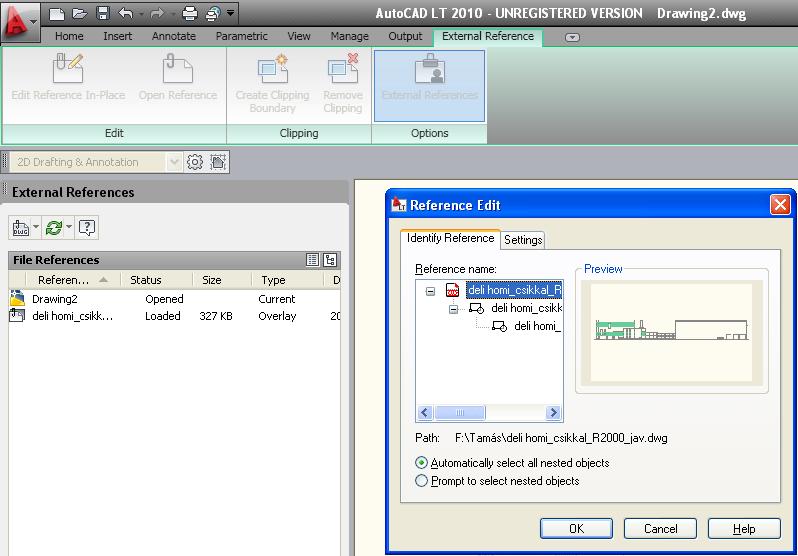Save the drawing with the floppy icon
The height and width of the screenshot is (556, 798).
coord(103,13)
